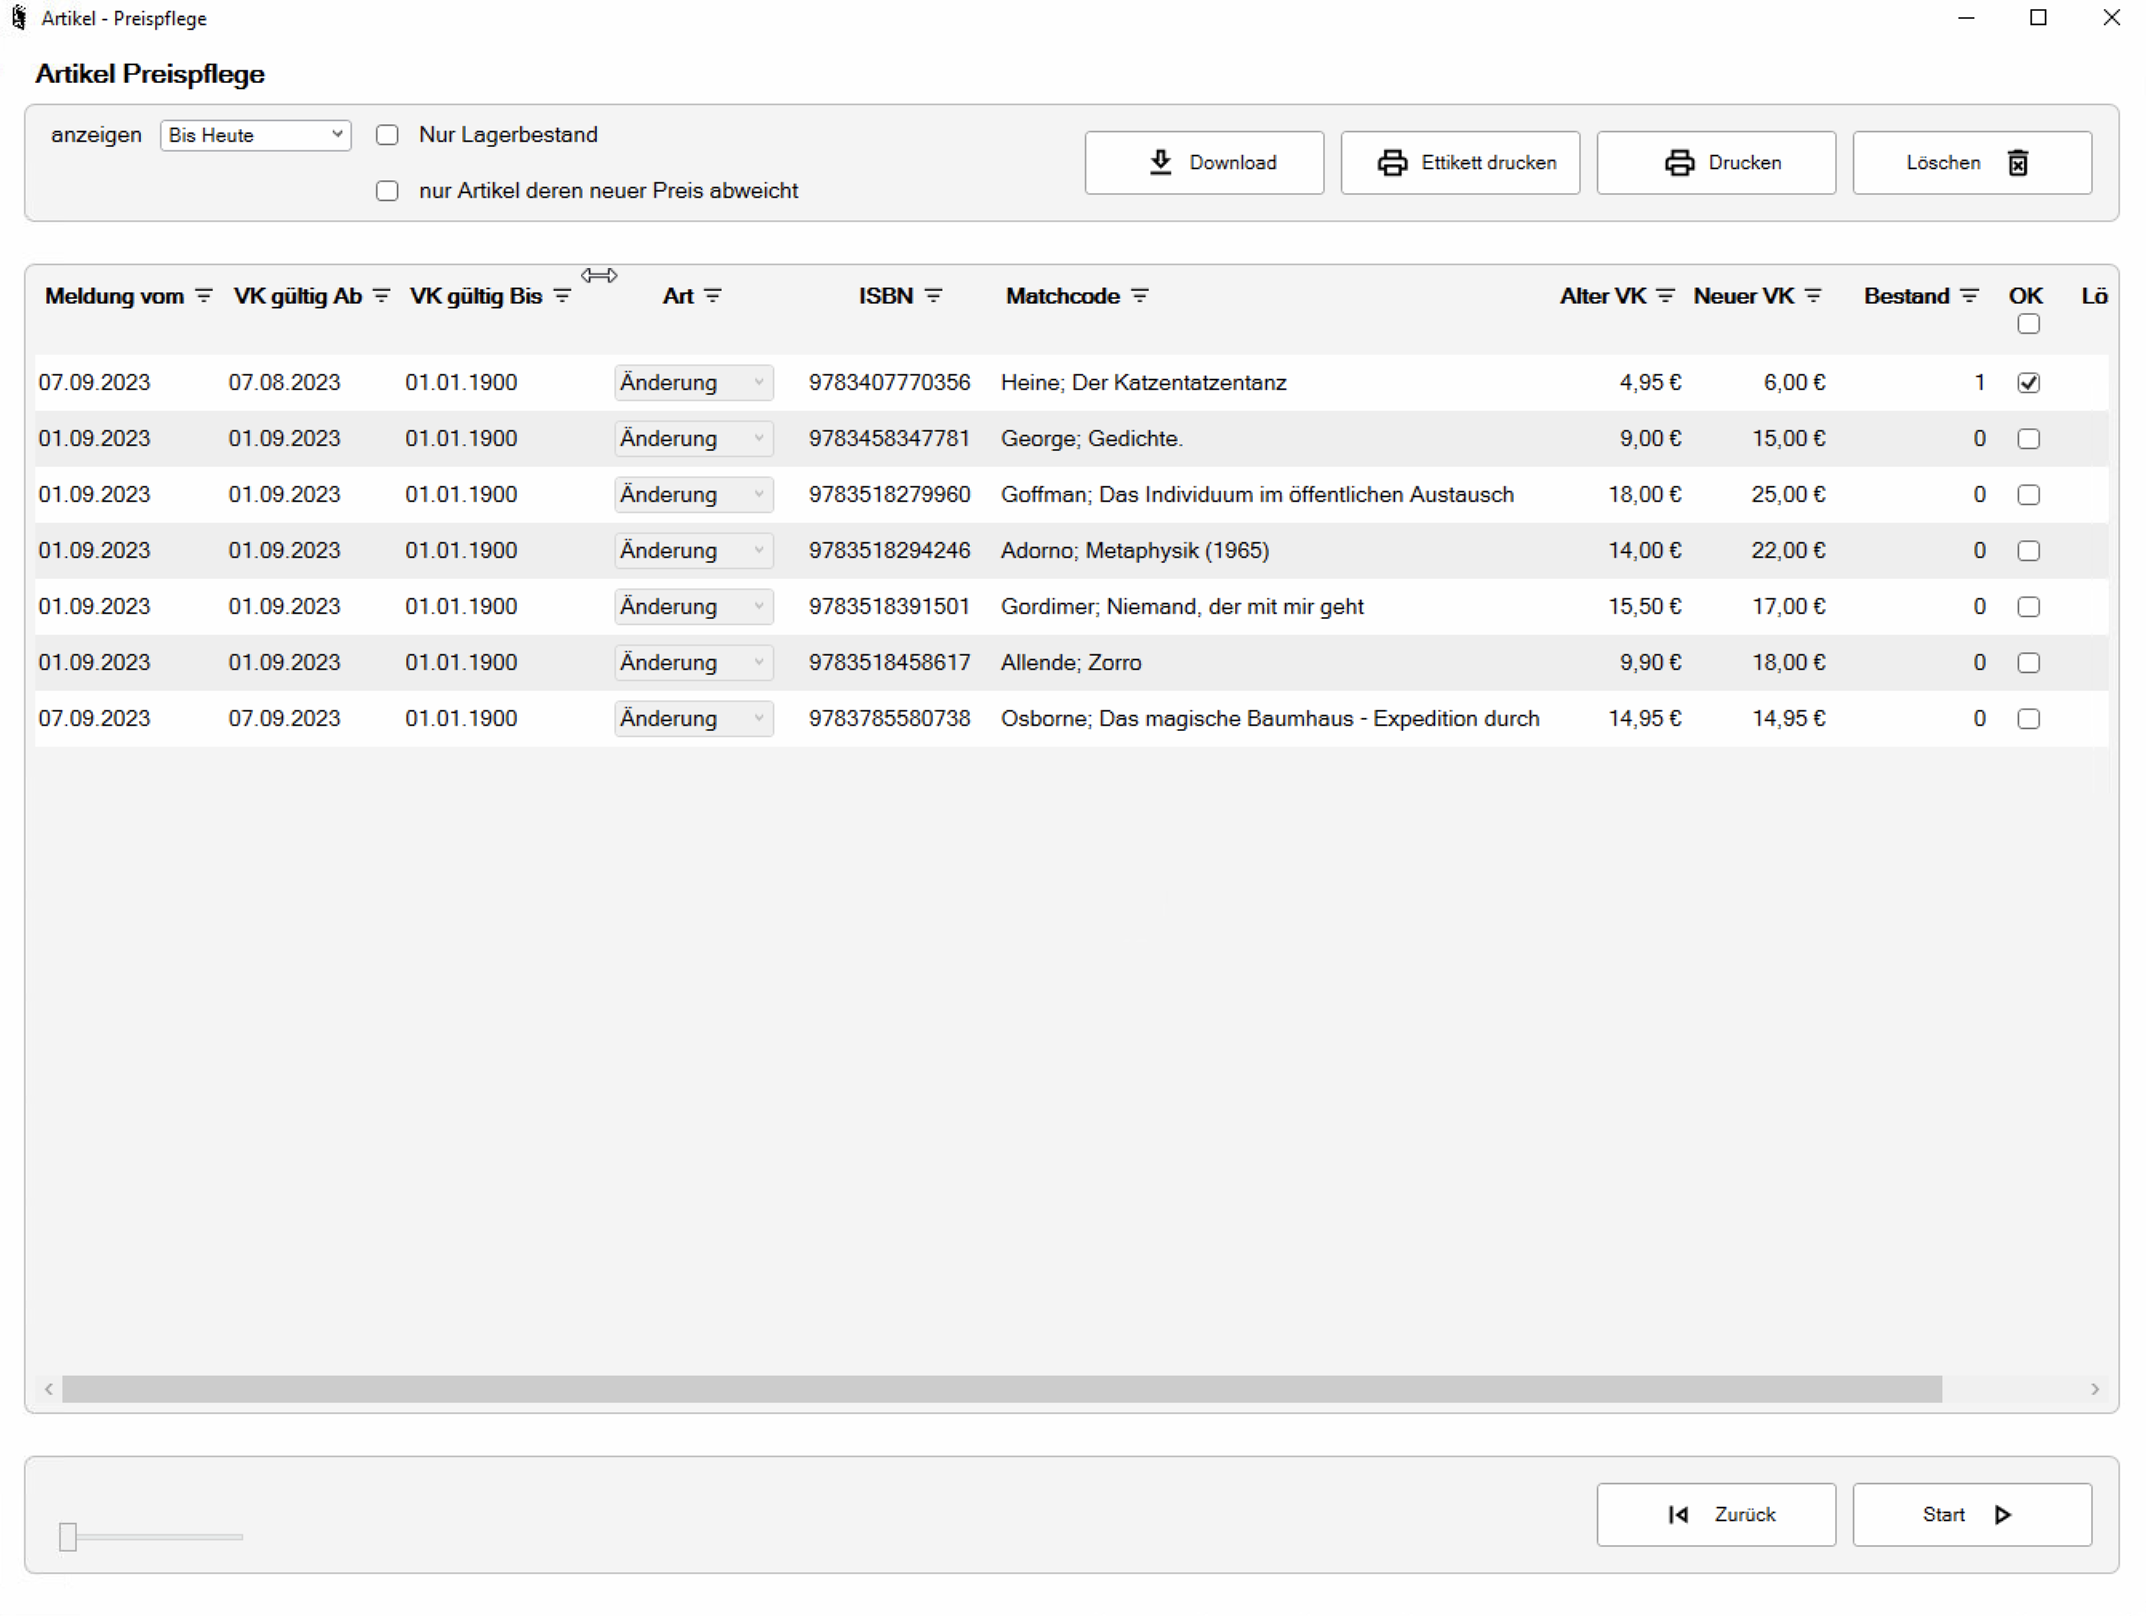Select ISBN cell 9783458347781
2146x1616 pixels.
pos(889,439)
